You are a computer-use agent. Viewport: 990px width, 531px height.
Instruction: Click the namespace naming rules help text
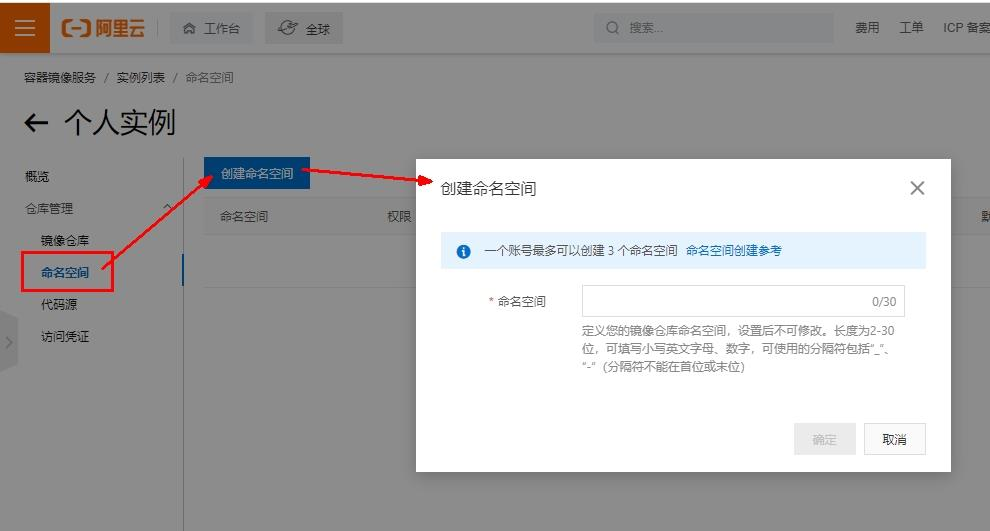[x=738, y=349]
